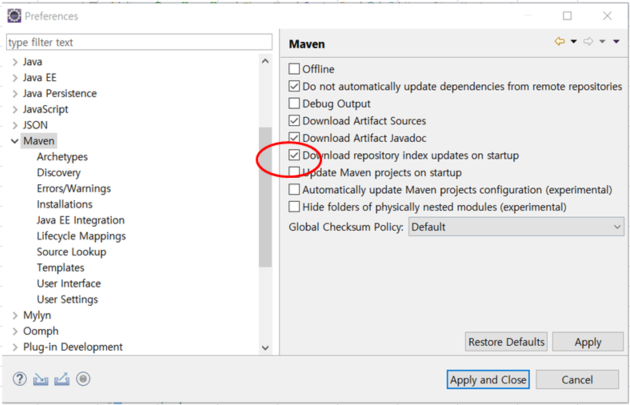Click the type filter text field
Screen dimensions: 630x405
pos(139,42)
